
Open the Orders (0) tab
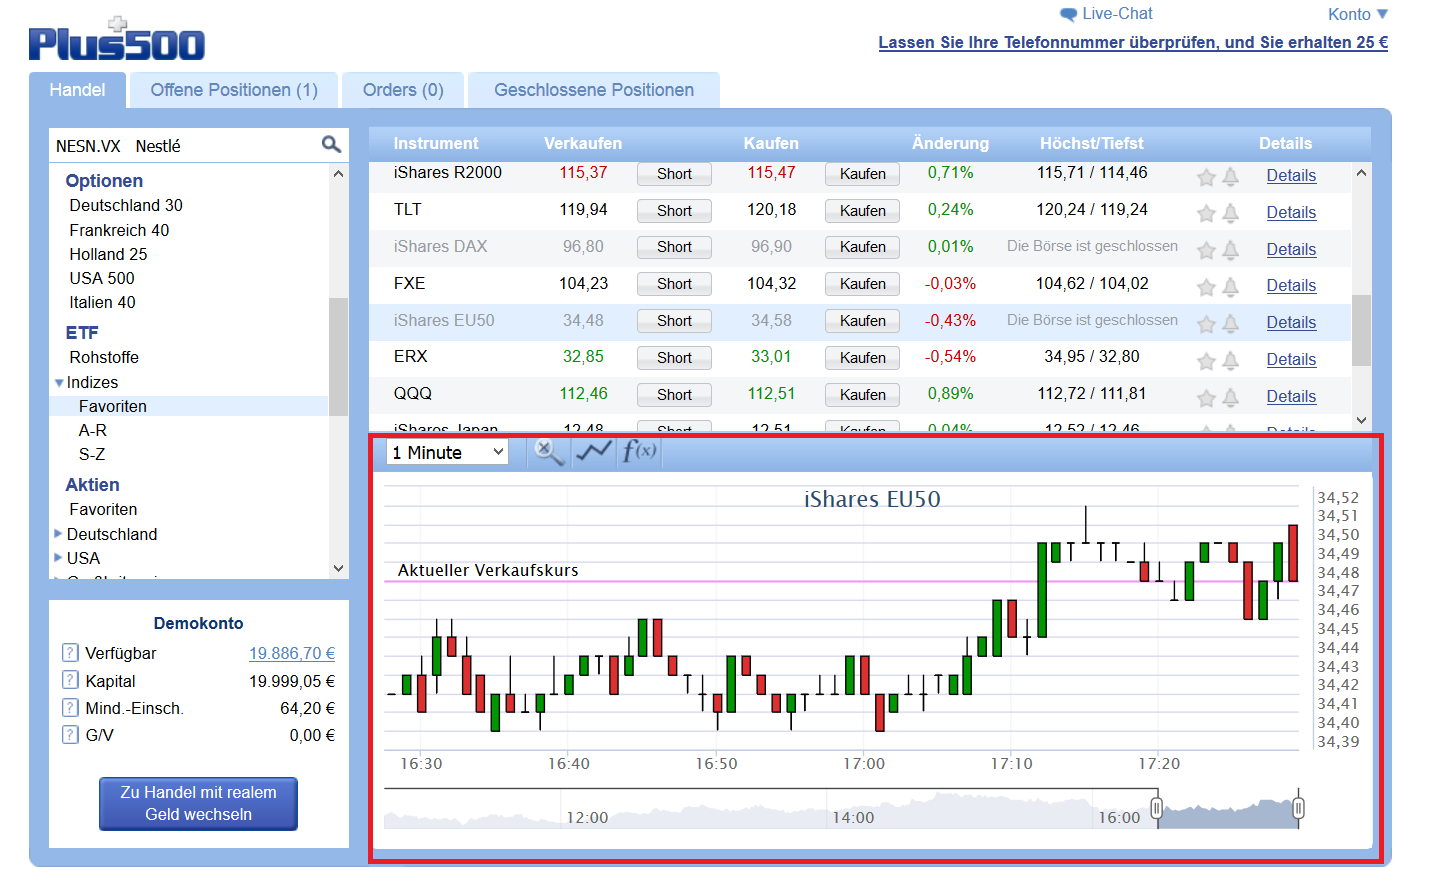403,90
